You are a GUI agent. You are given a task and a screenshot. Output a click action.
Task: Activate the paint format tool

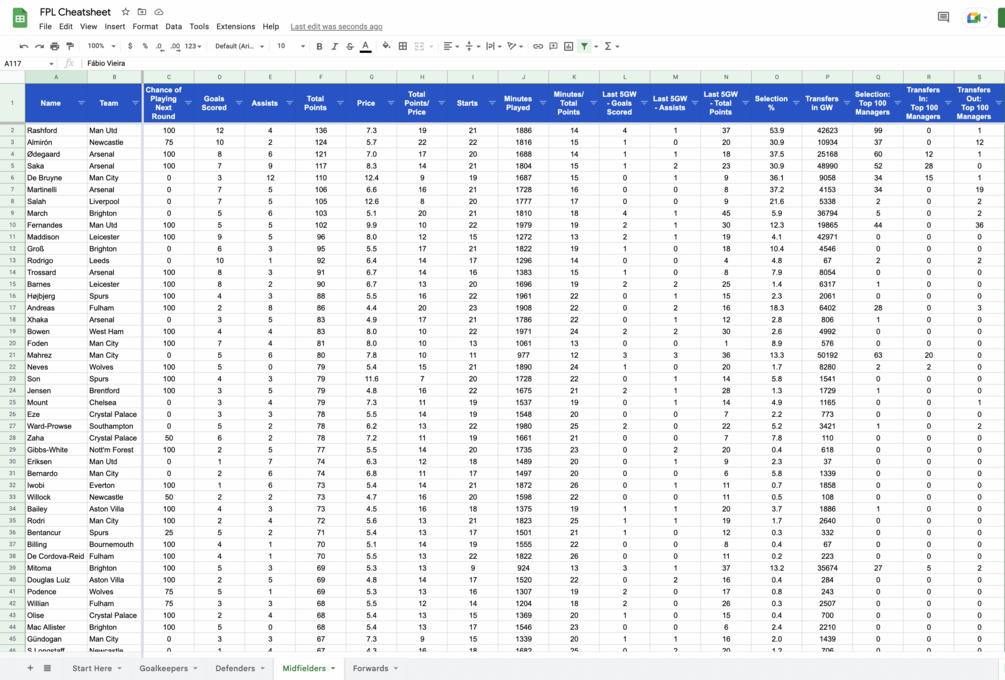click(70, 46)
